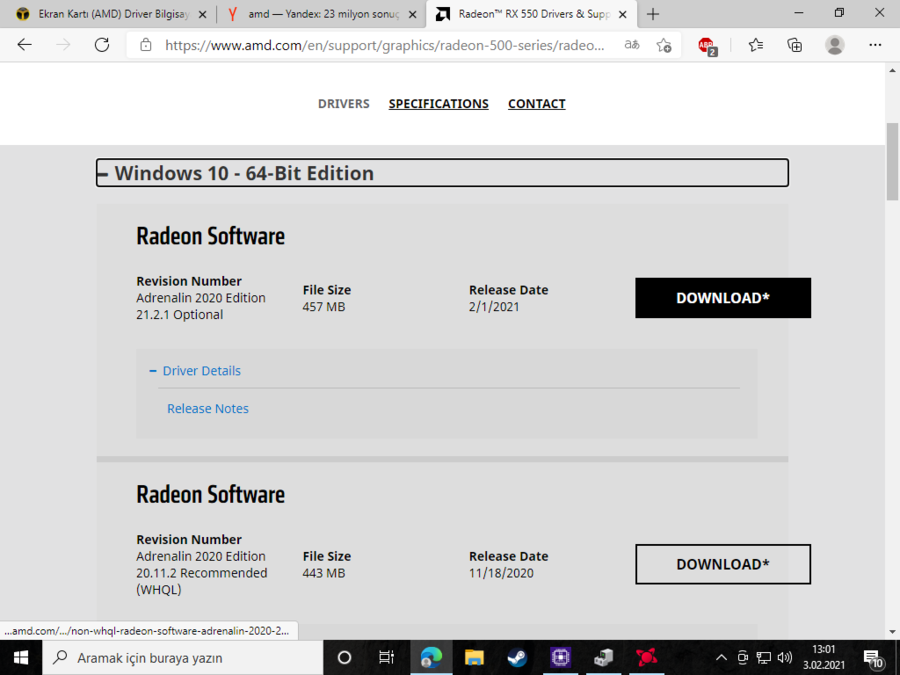Image resolution: width=900 pixels, height=675 pixels.
Task: Close the Ekran Kartı (AMD) Driver tab
Action: [x=202, y=15]
